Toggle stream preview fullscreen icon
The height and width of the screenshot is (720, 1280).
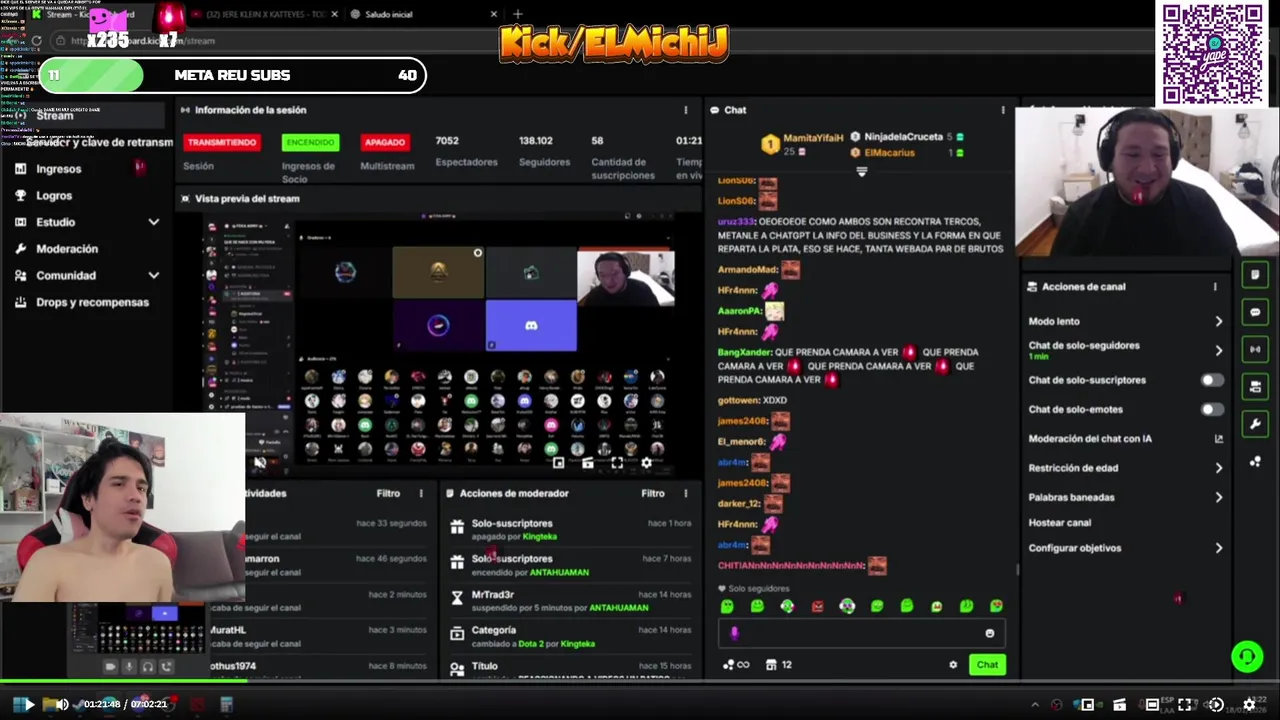(617, 463)
